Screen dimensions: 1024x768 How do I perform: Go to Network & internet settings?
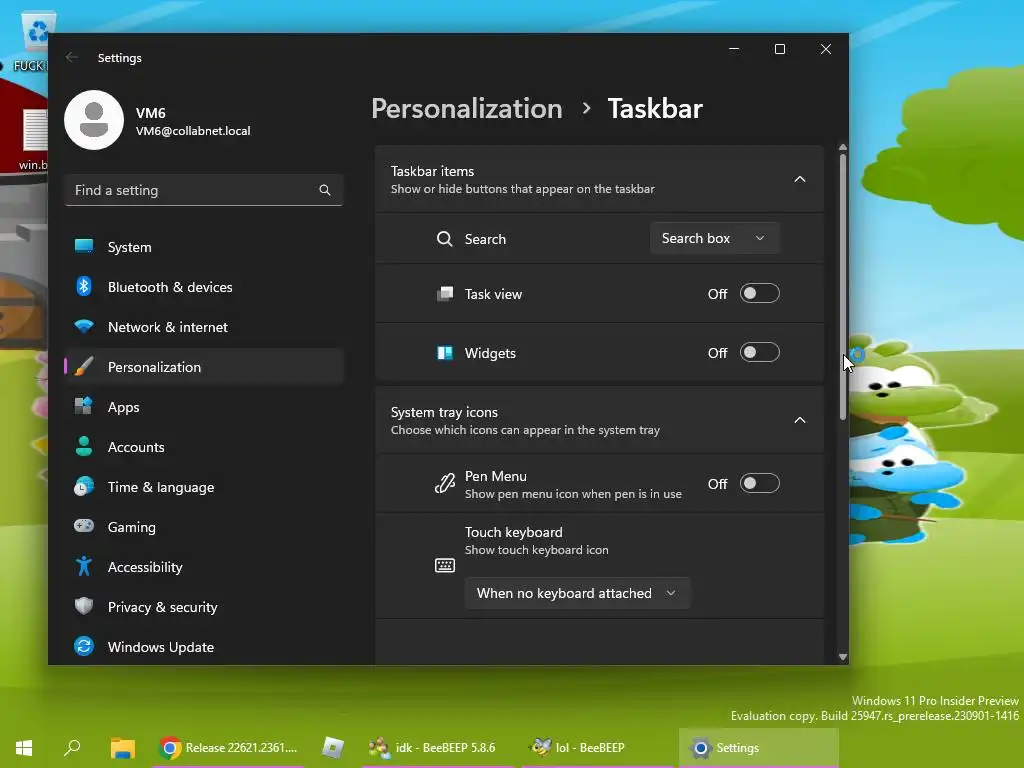coord(204,327)
